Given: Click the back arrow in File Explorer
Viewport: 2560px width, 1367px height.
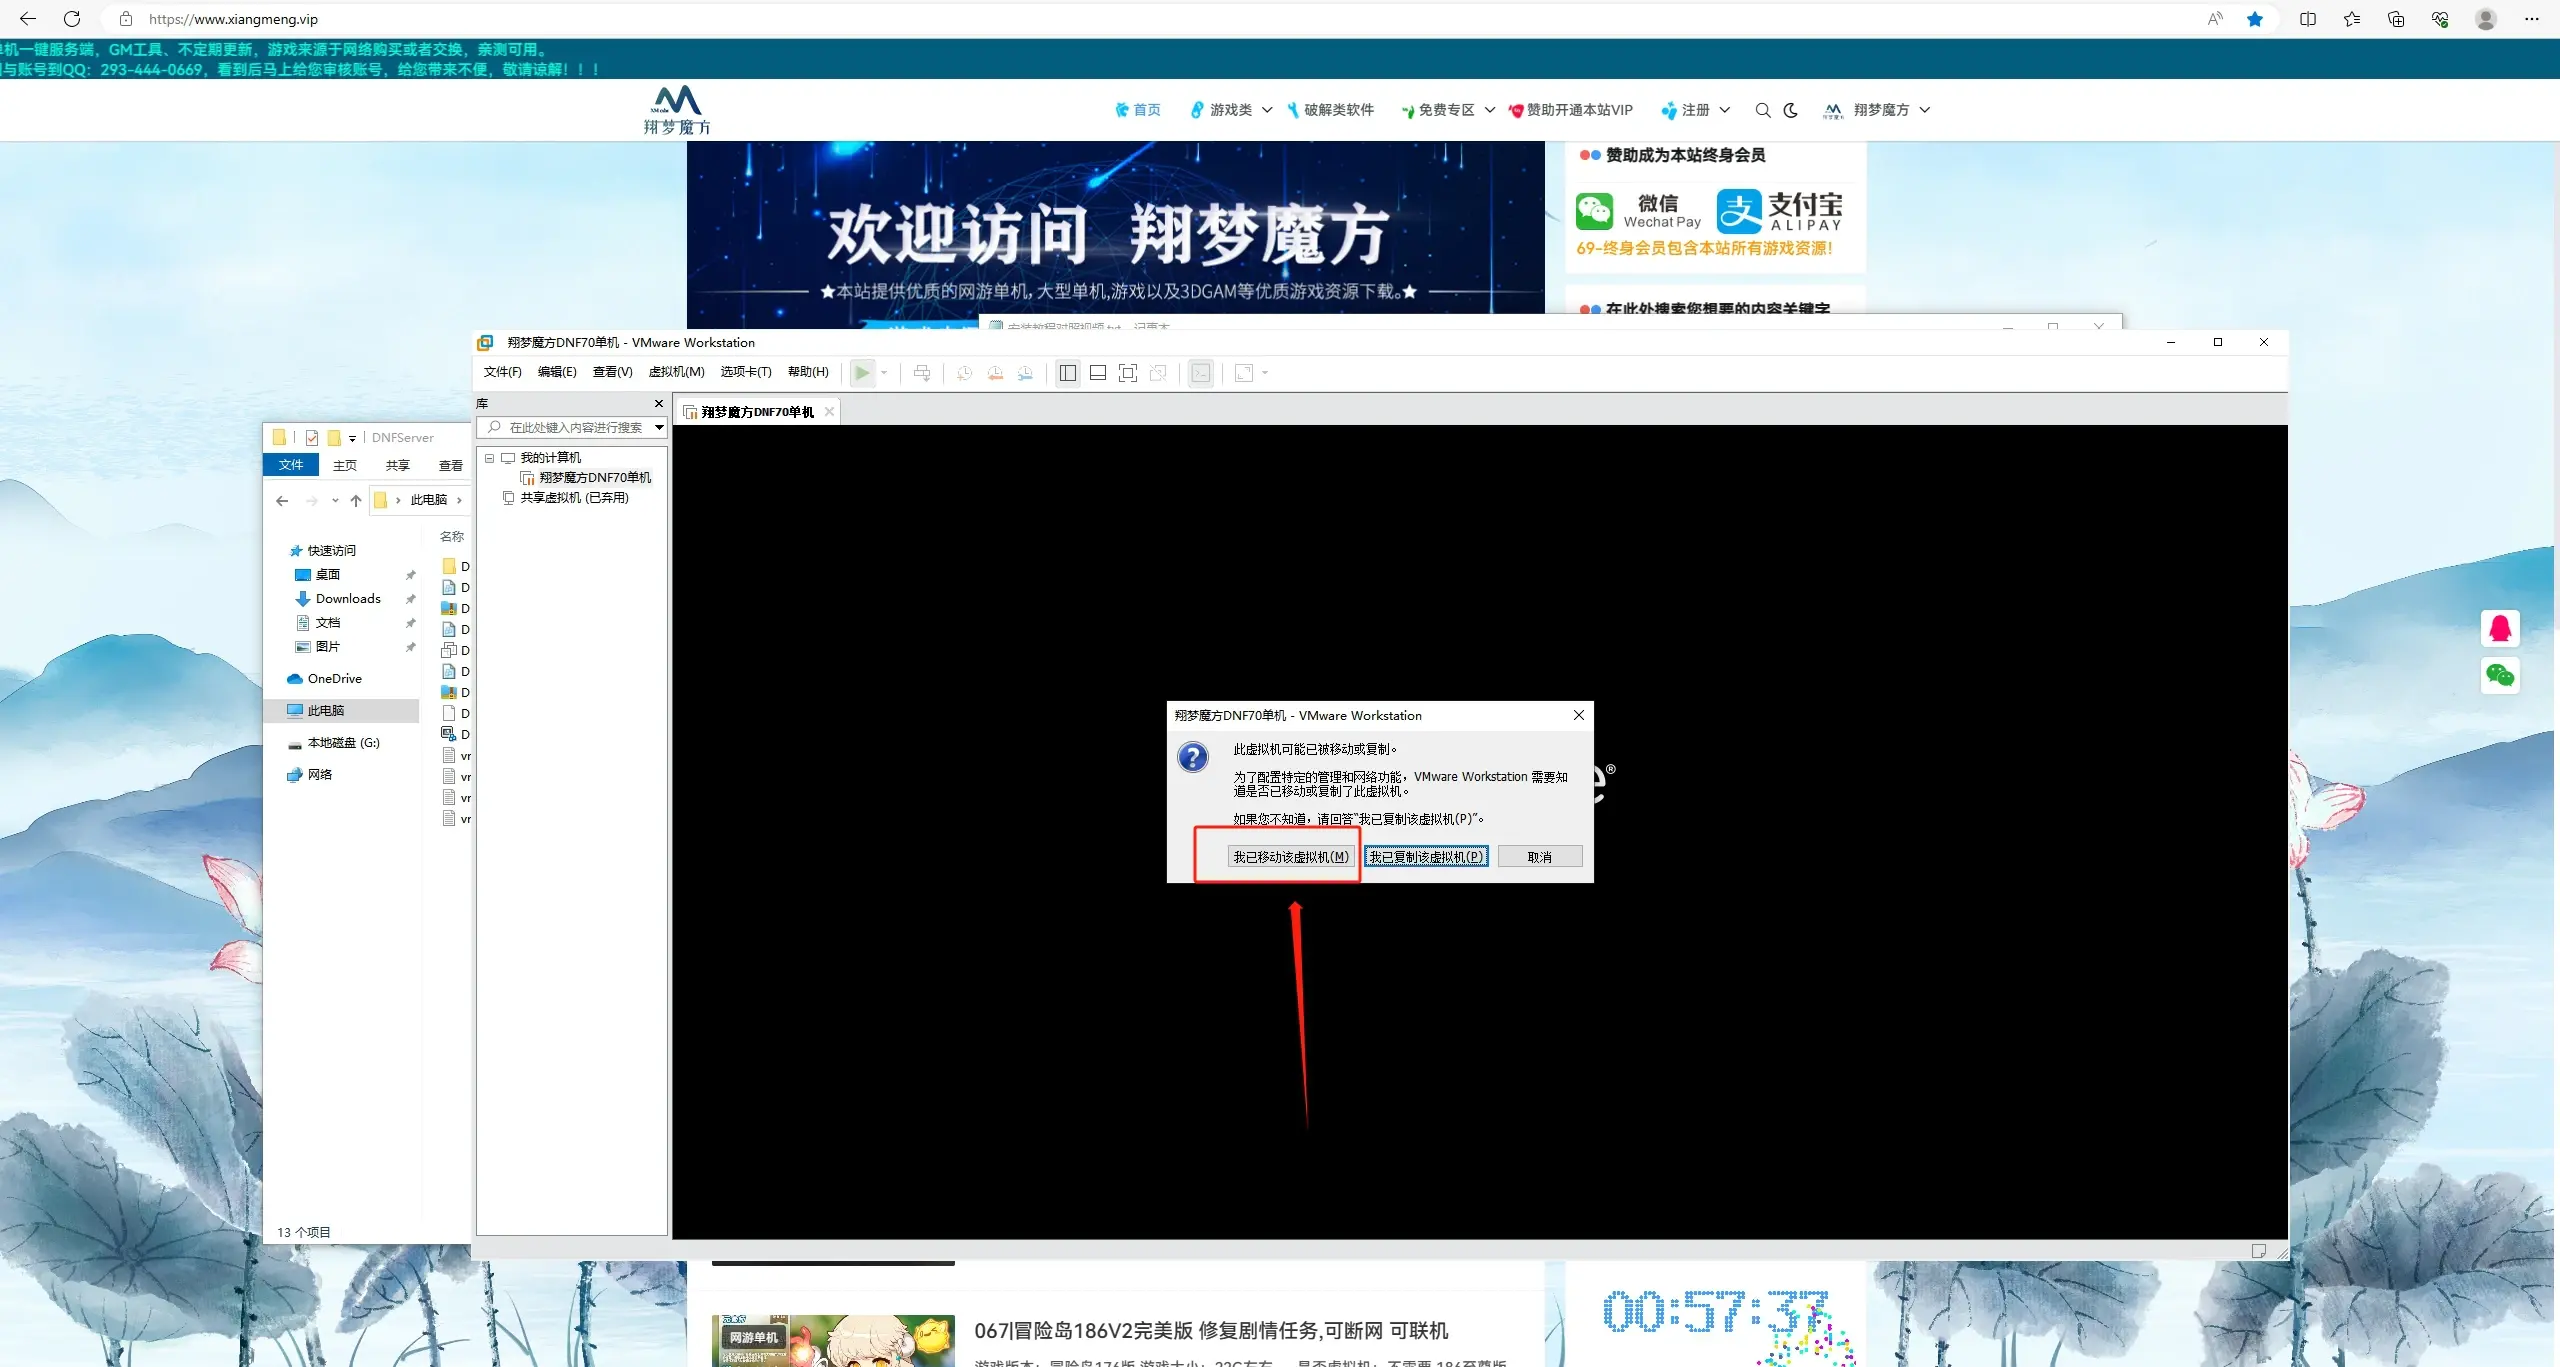Looking at the screenshot, I should tap(282, 501).
